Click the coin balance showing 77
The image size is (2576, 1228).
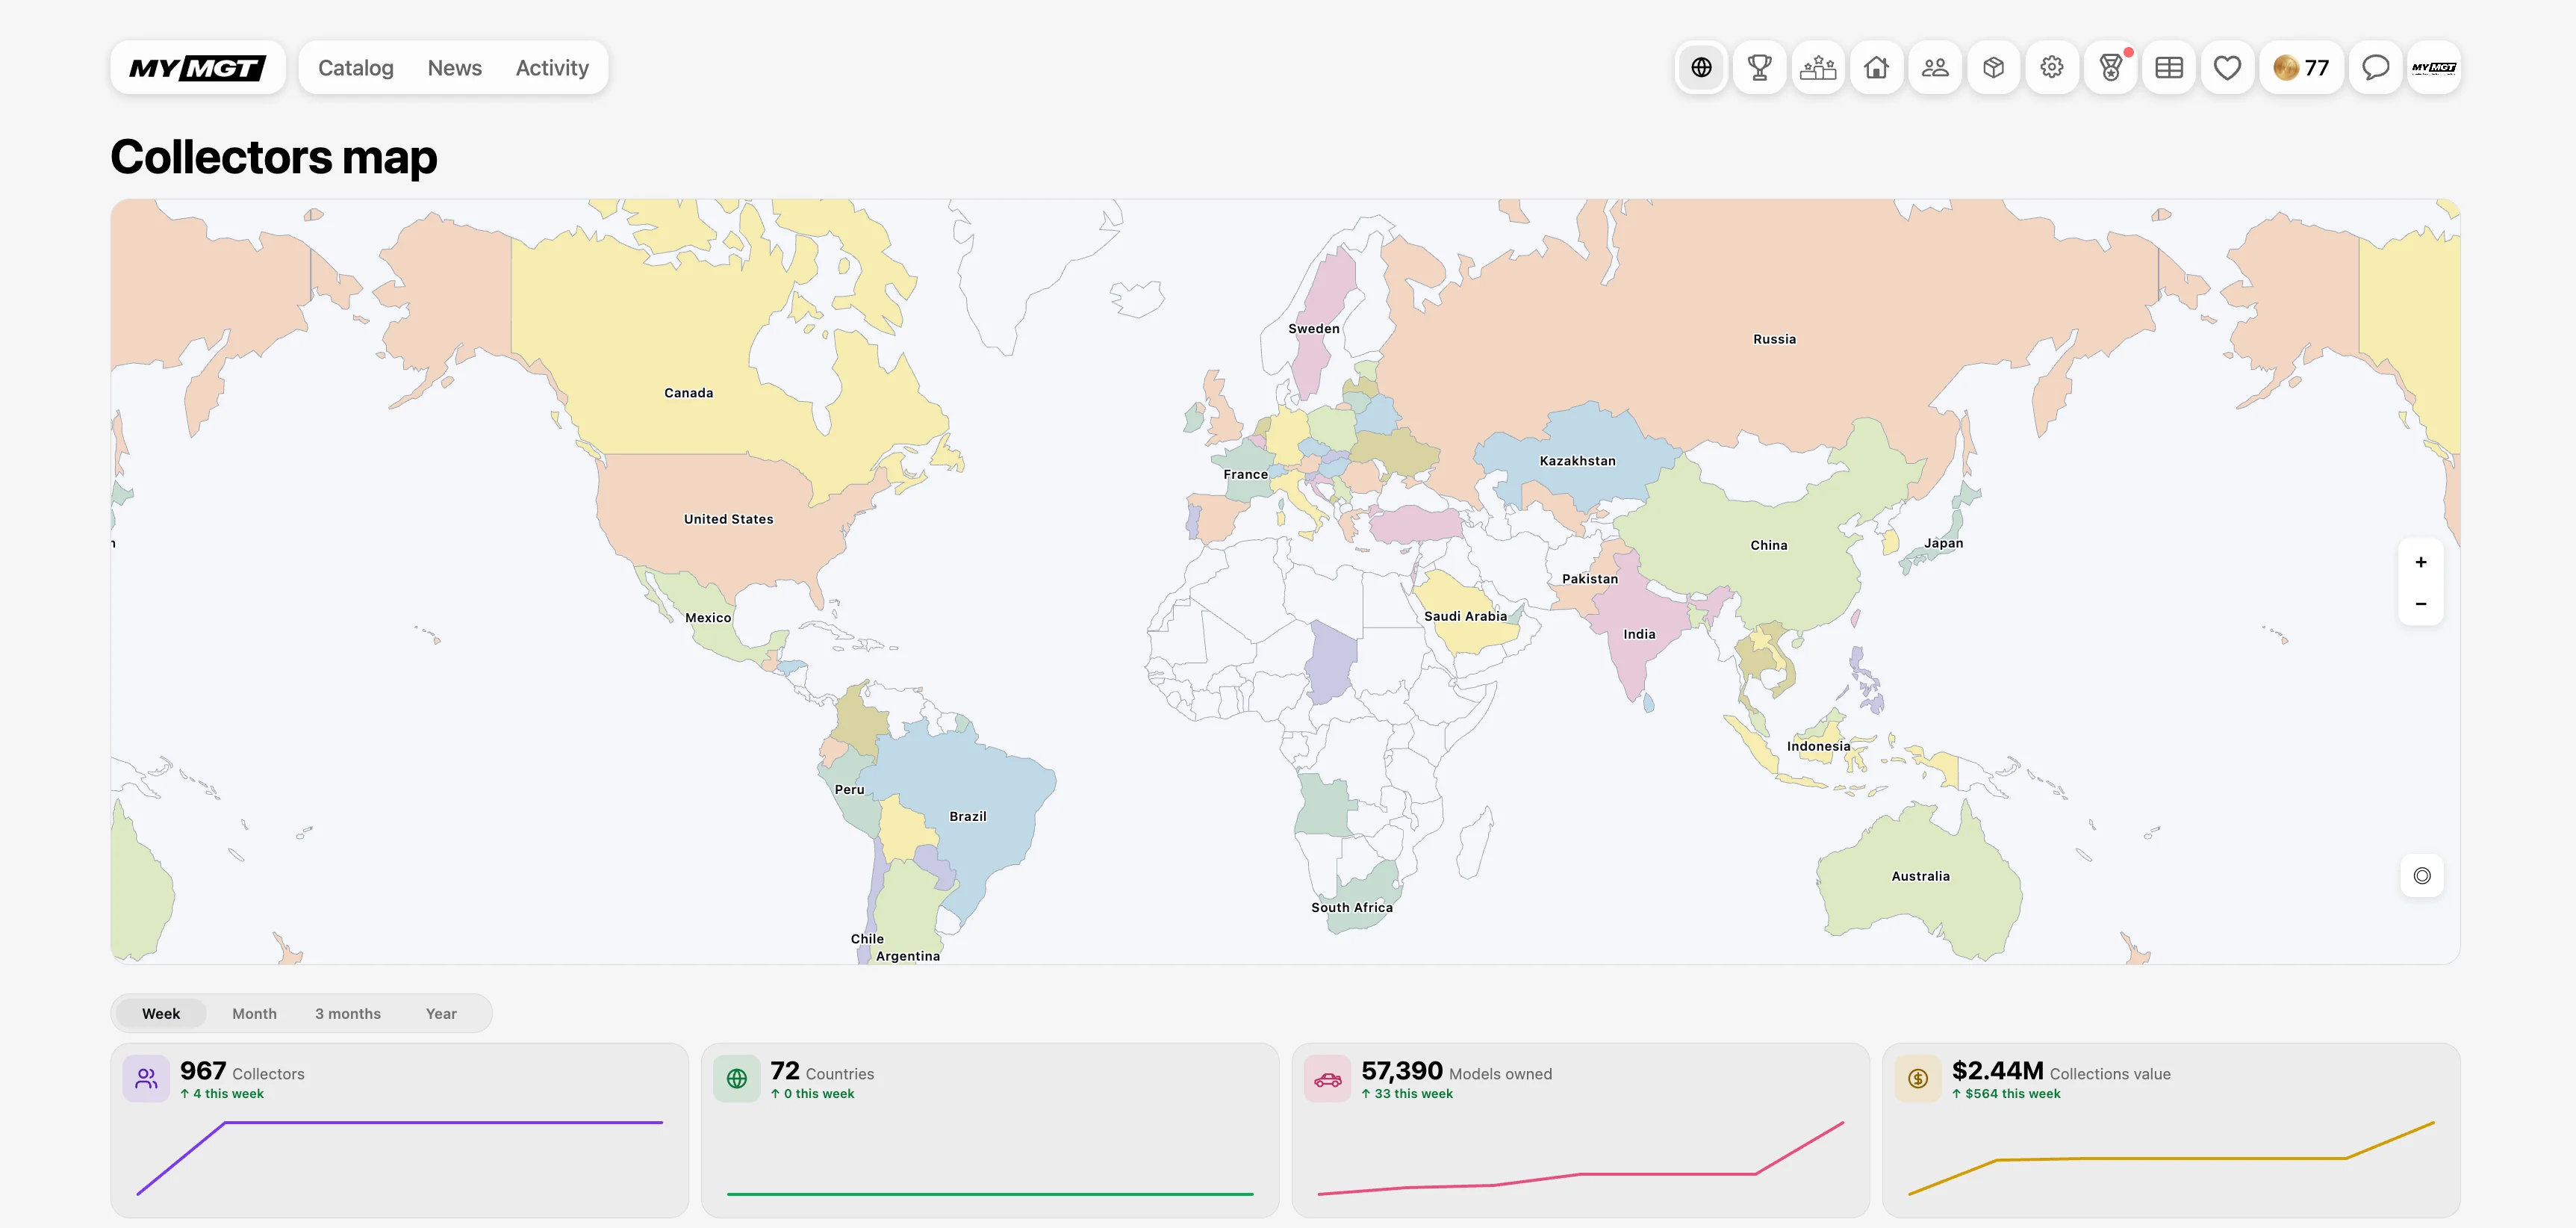(x=2301, y=68)
